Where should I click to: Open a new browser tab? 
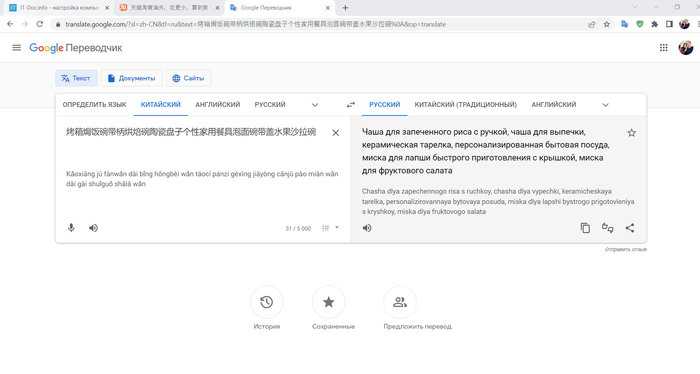(x=345, y=8)
